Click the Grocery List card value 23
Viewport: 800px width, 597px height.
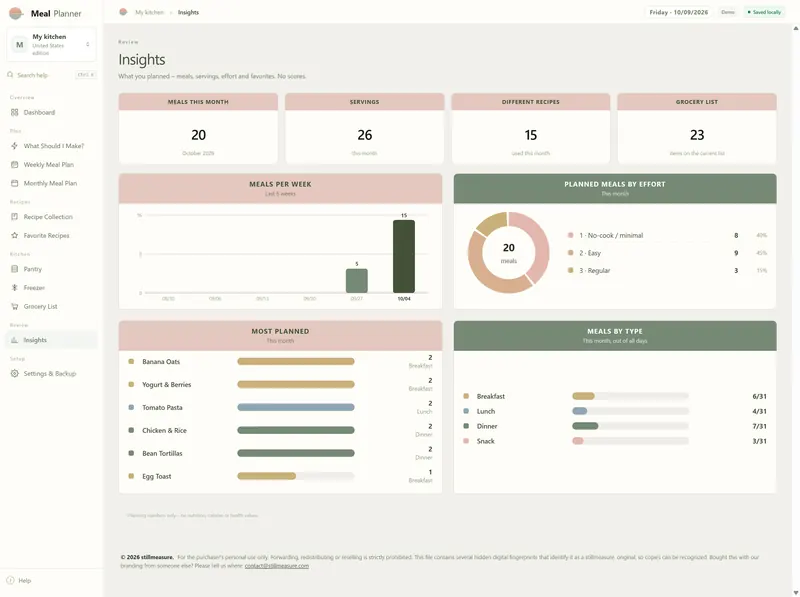click(697, 135)
